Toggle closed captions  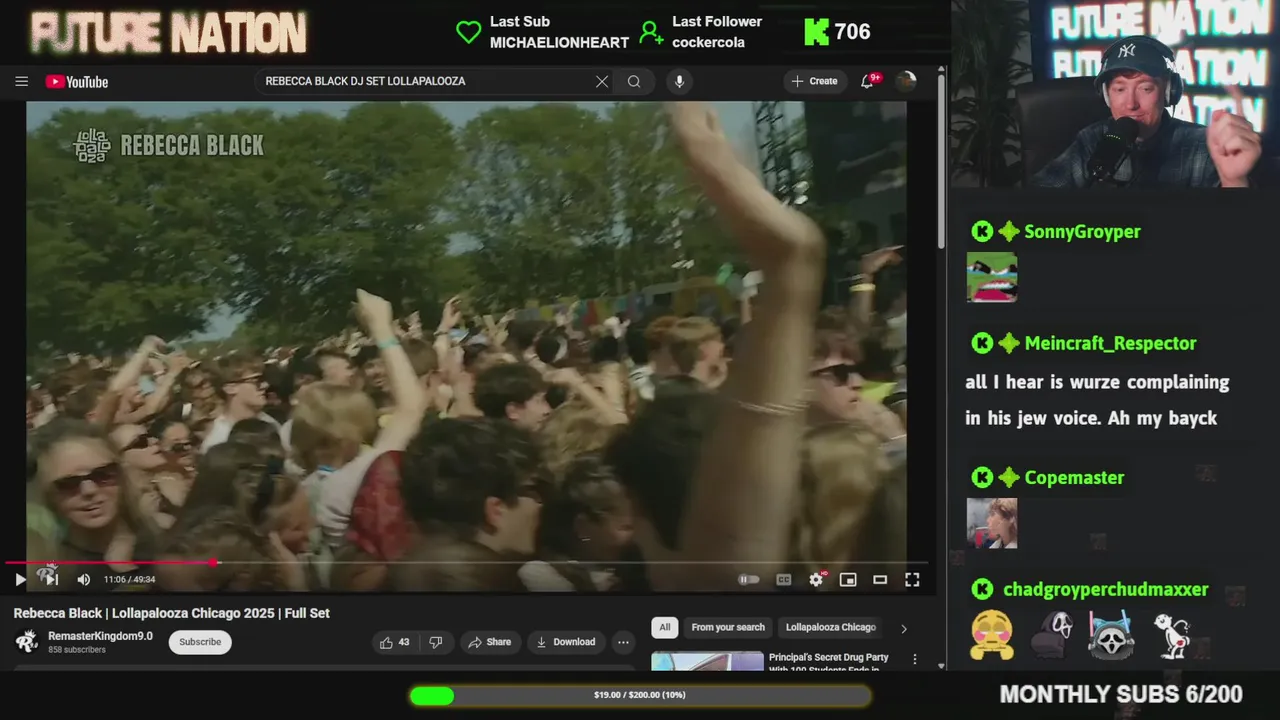coord(784,579)
